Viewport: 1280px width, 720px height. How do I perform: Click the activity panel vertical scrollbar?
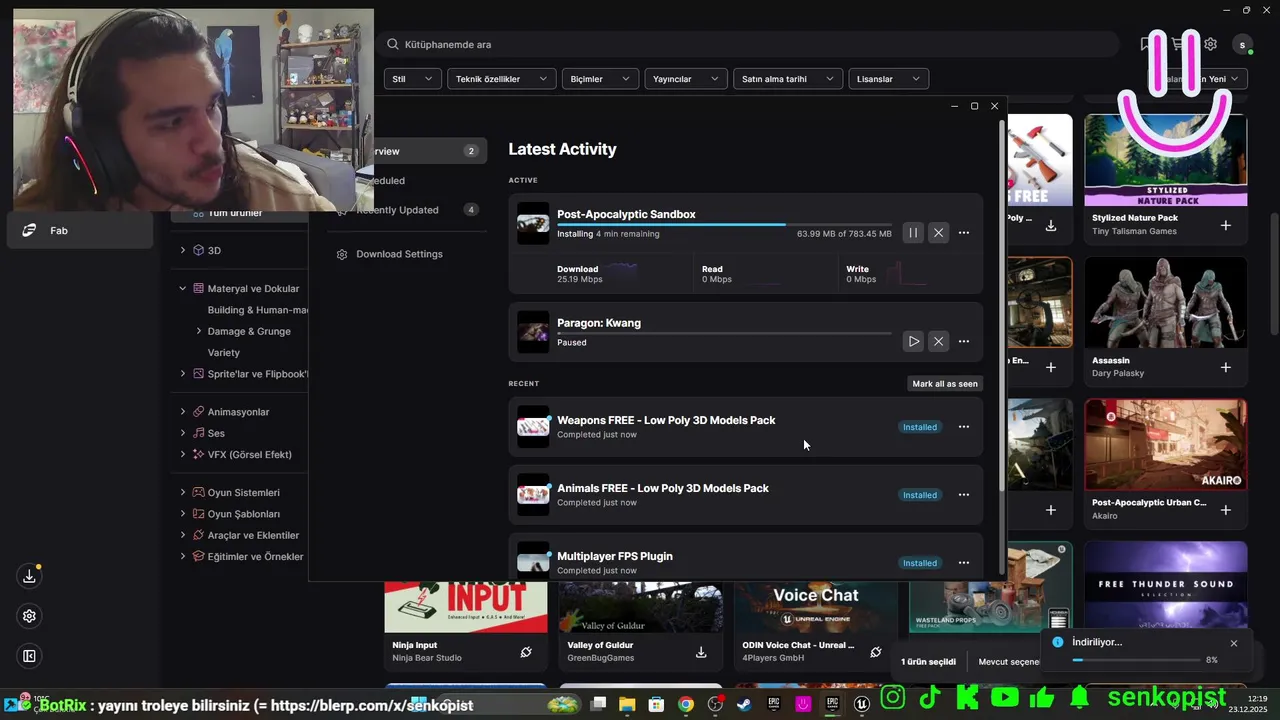coord(1002,305)
